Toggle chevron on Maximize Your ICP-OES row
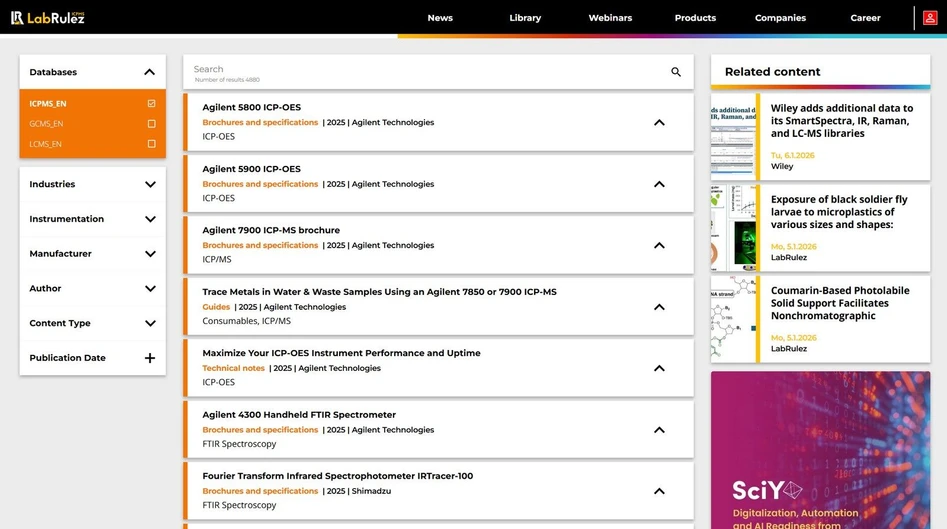Viewport: 947px width, 529px height. click(x=659, y=368)
